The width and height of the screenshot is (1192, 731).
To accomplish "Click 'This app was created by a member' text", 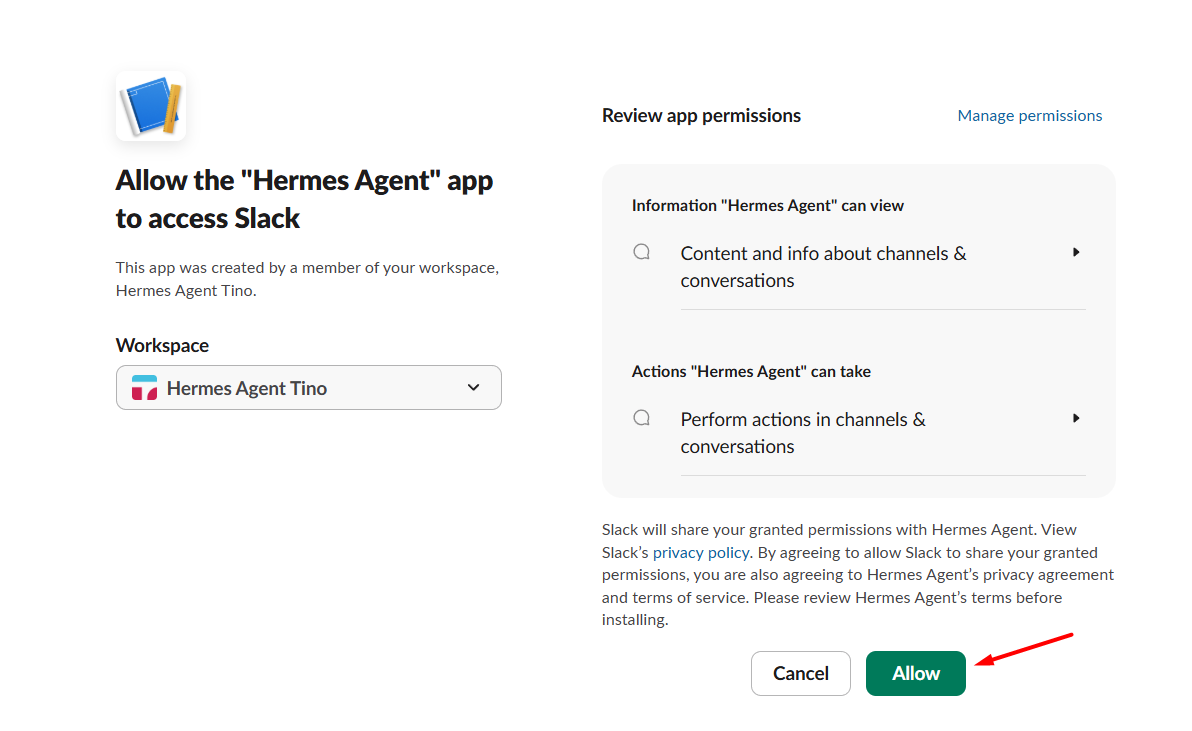I will (307, 279).
